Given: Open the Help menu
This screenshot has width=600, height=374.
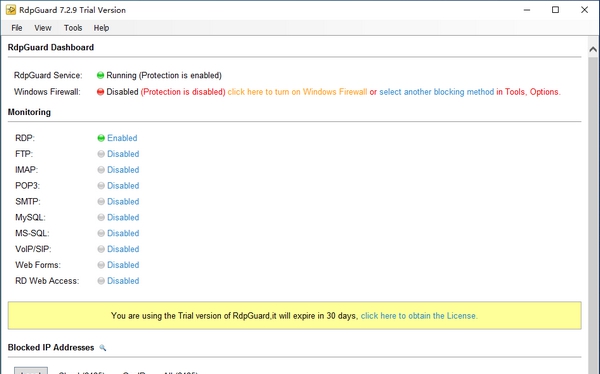Looking at the screenshot, I should pyautogui.click(x=101, y=28).
